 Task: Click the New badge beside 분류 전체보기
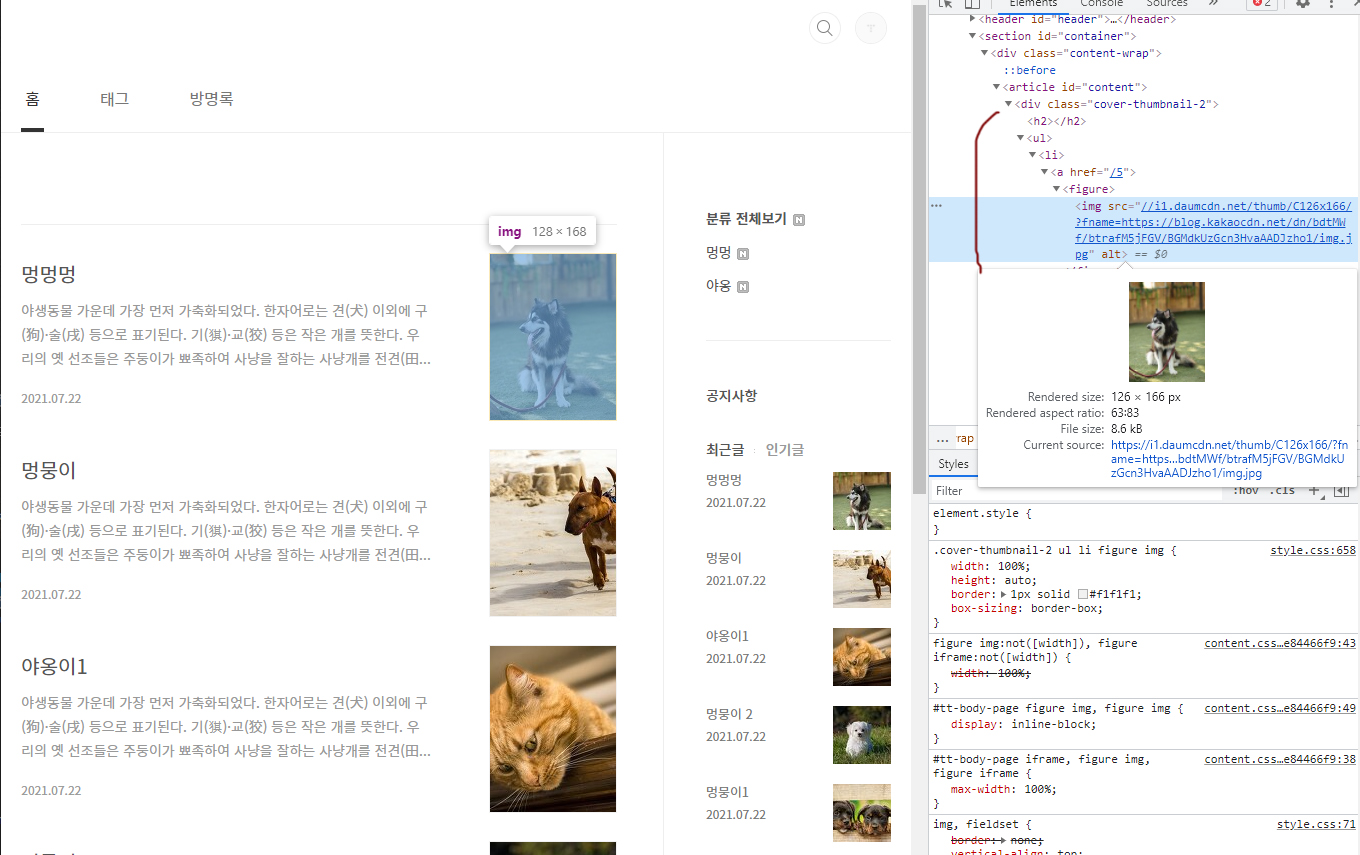799,220
